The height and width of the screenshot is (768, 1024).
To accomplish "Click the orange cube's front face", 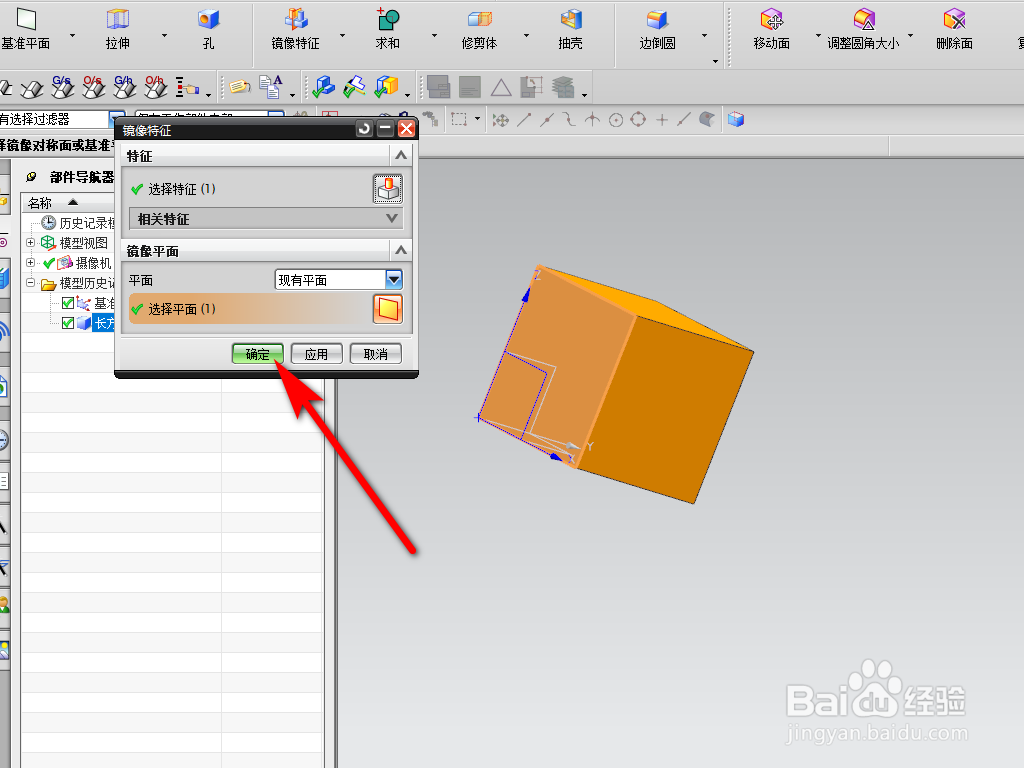I will pyautogui.click(x=558, y=366).
